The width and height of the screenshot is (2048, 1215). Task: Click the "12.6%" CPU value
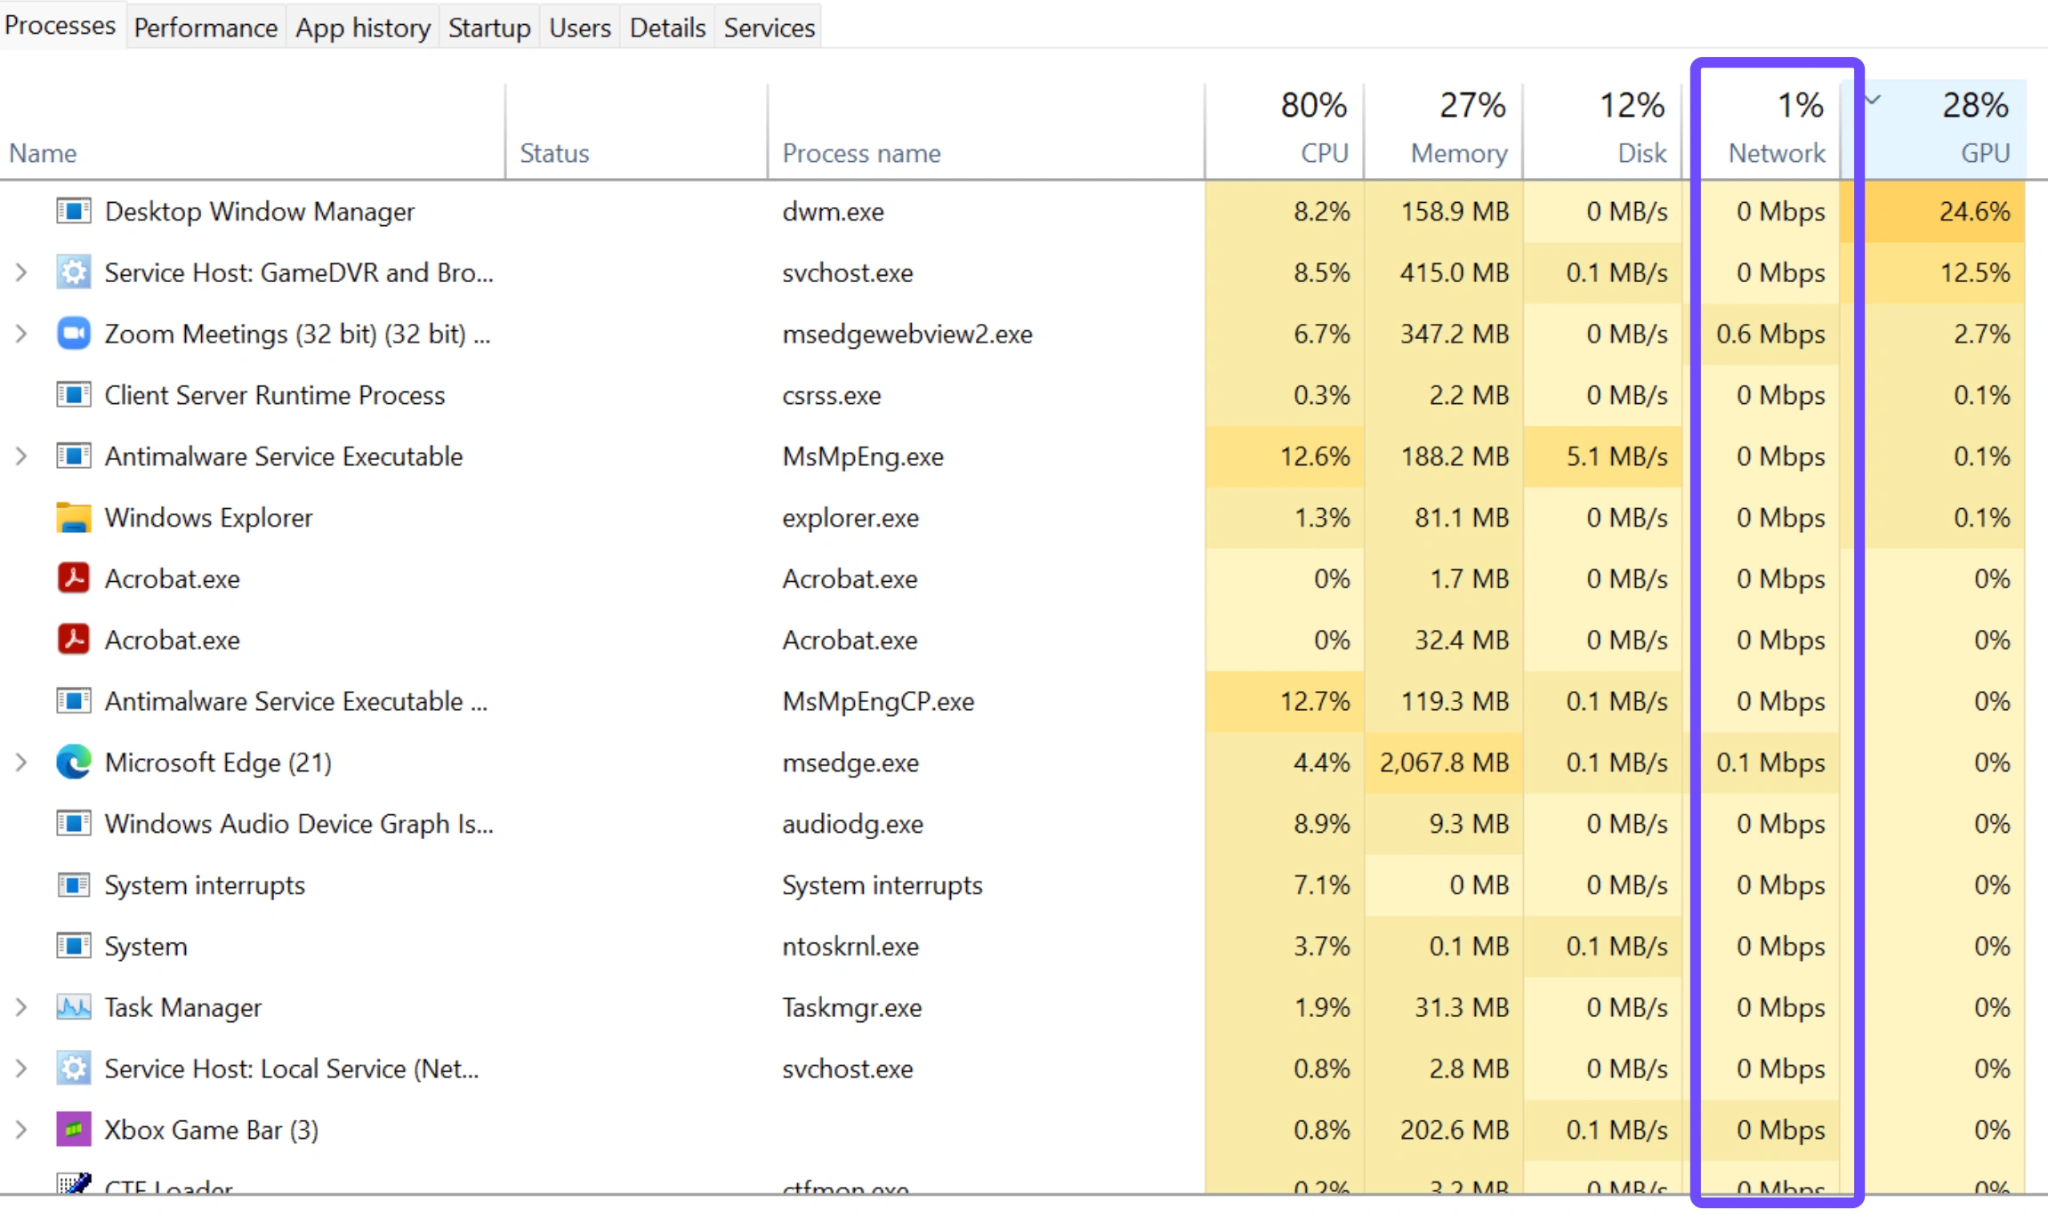tap(1315, 456)
